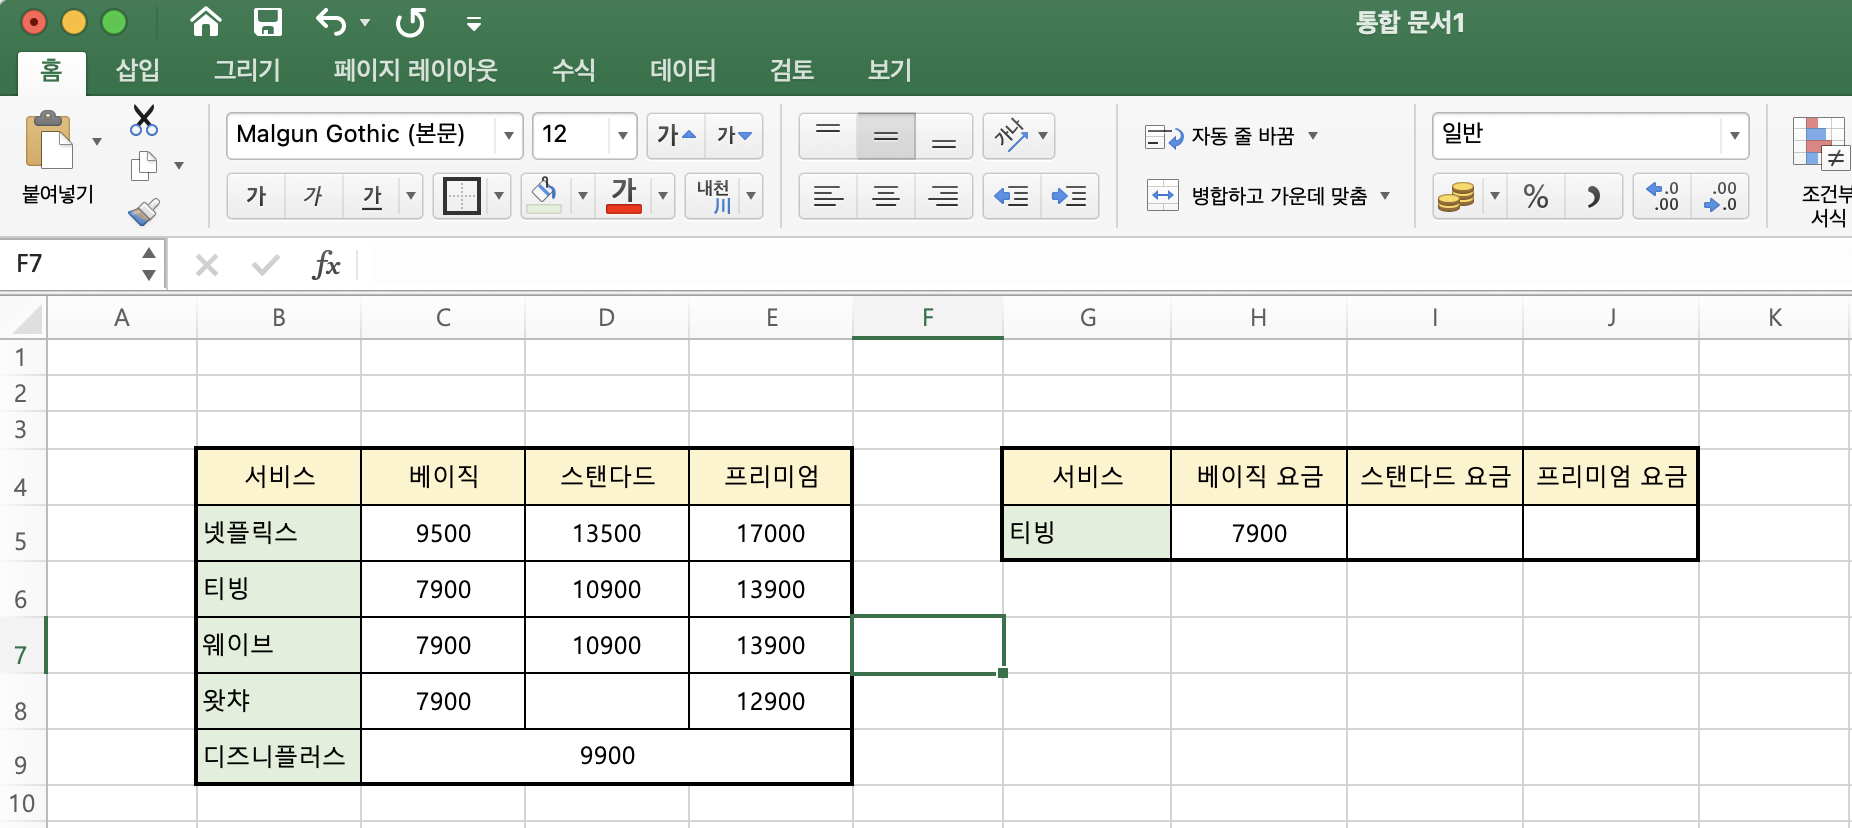1852x828 pixels.
Task: Switch to the 보기 tab
Action: click(x=890, y=70)
